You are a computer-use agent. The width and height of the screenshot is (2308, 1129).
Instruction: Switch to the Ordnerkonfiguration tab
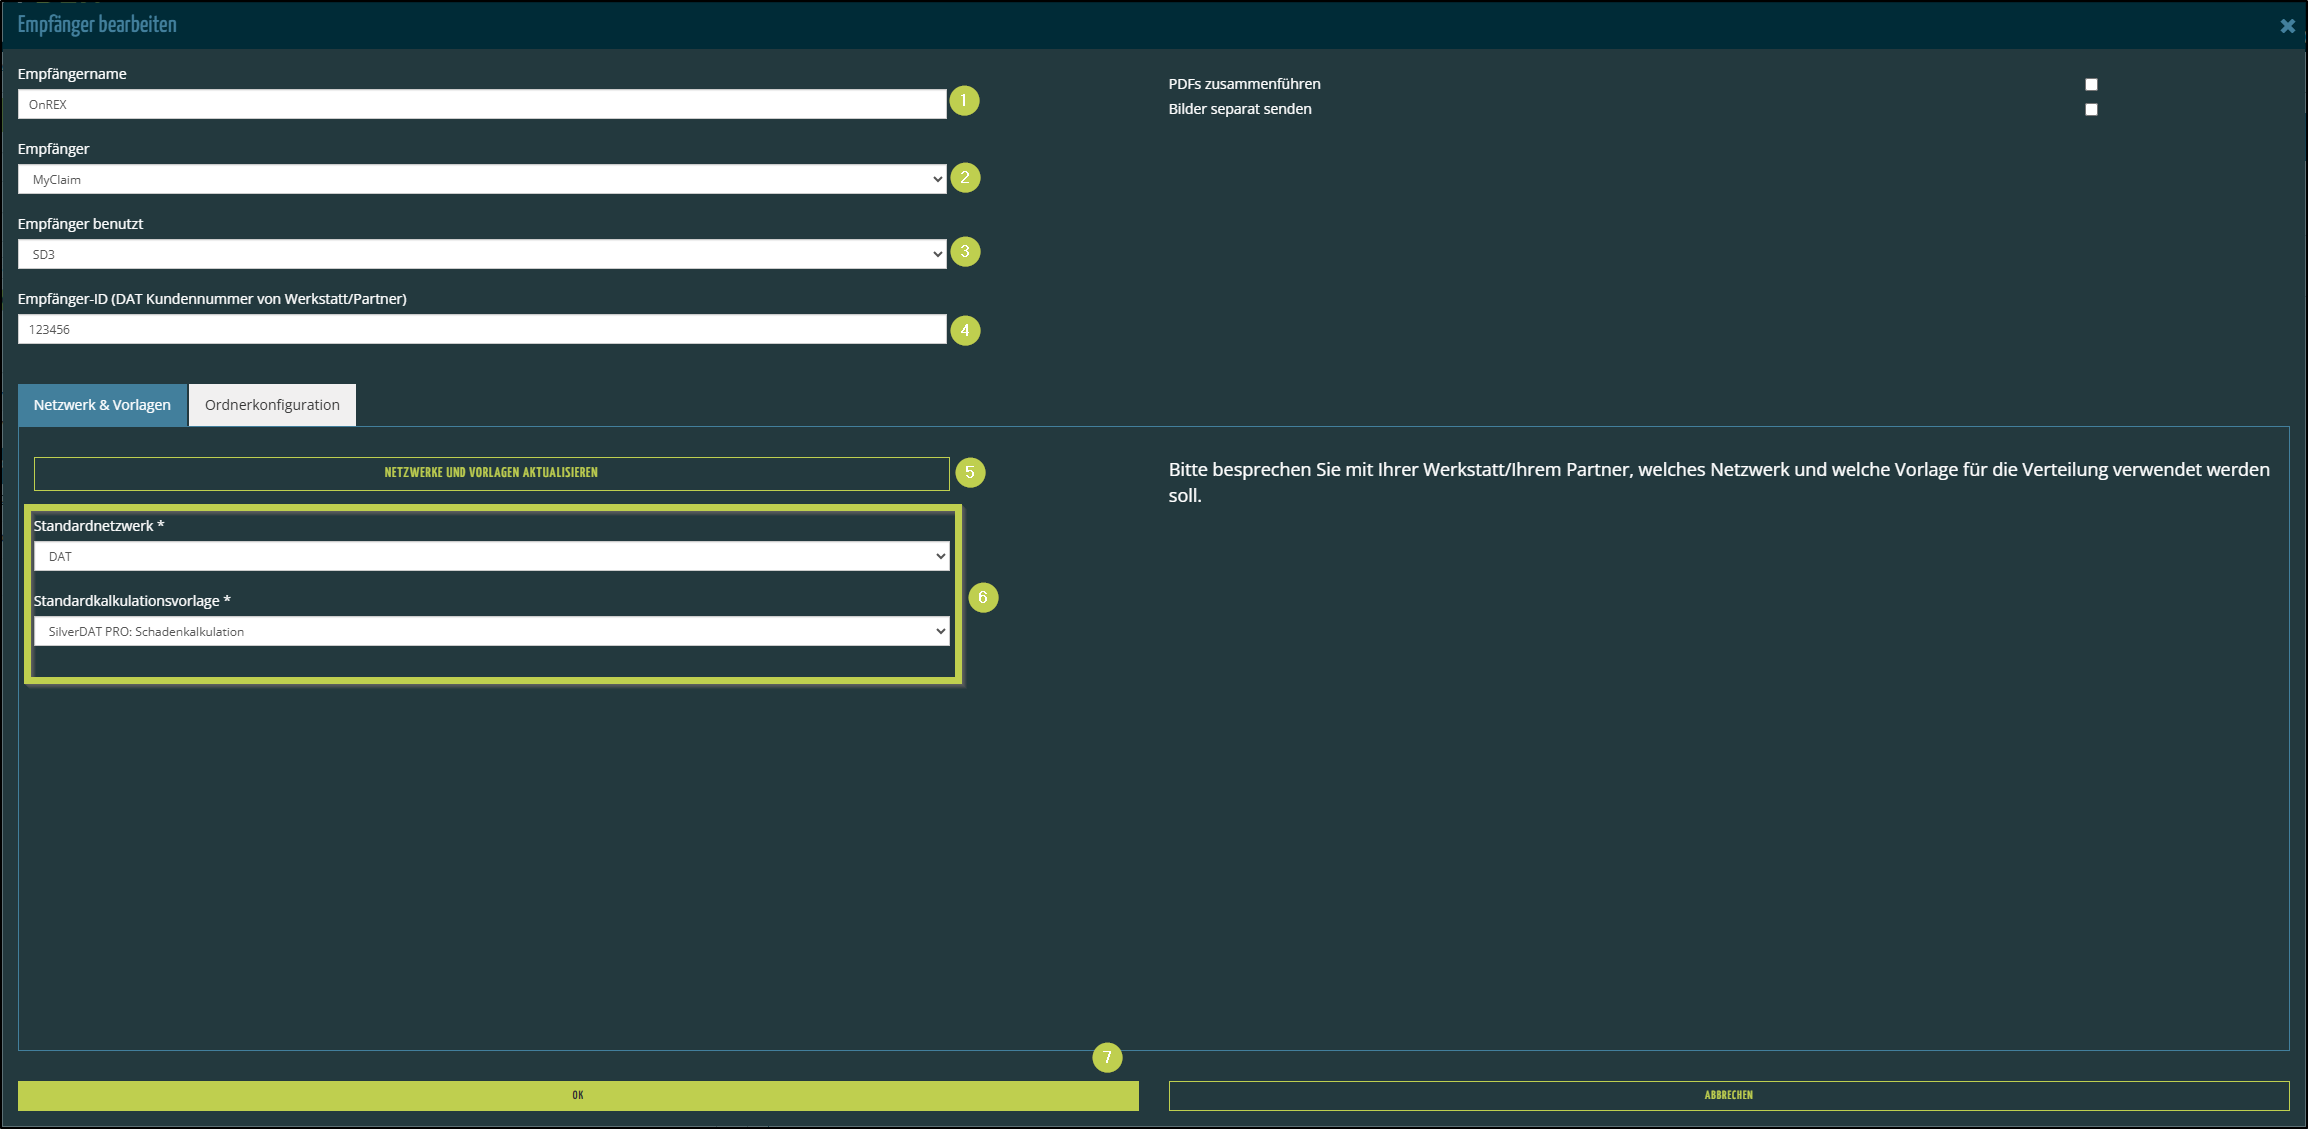tap(272, 405)
